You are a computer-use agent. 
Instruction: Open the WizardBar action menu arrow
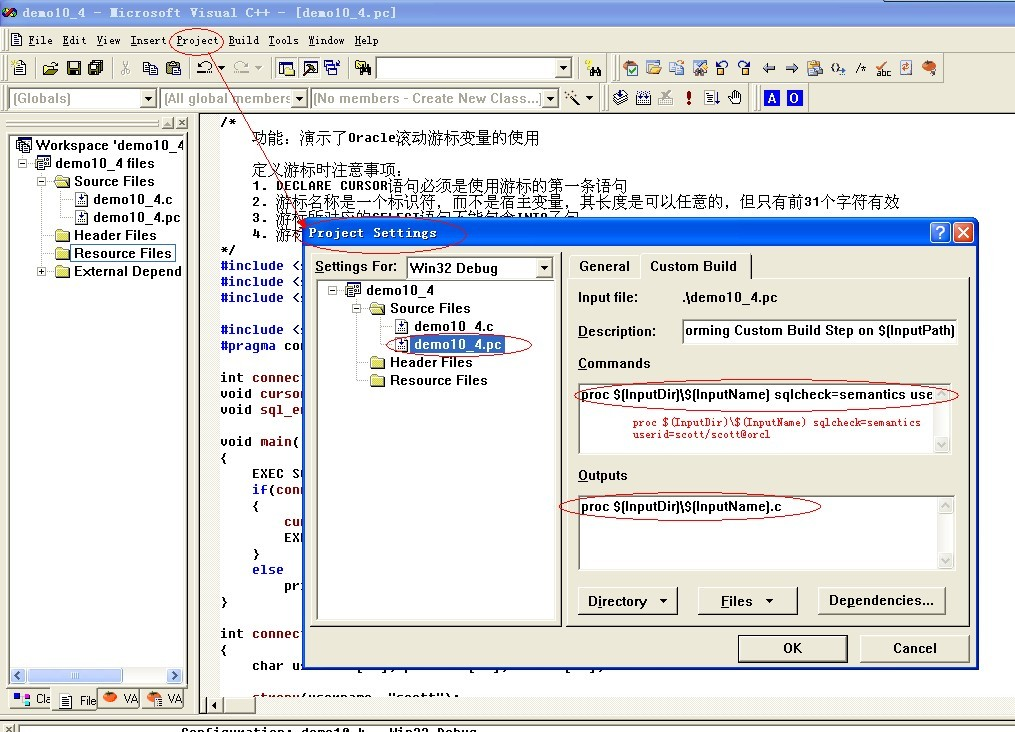[x=590, y=98]
